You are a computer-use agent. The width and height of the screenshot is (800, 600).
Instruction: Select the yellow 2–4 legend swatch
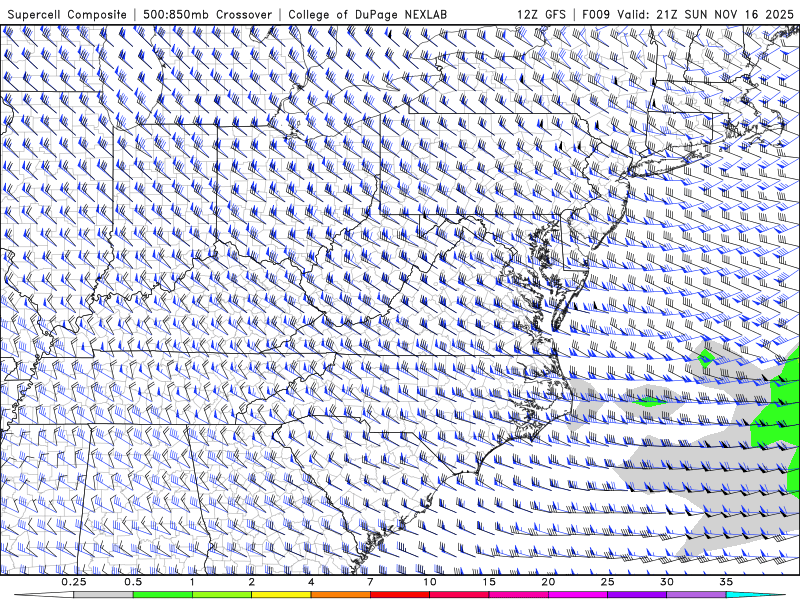tap(281, 595)
